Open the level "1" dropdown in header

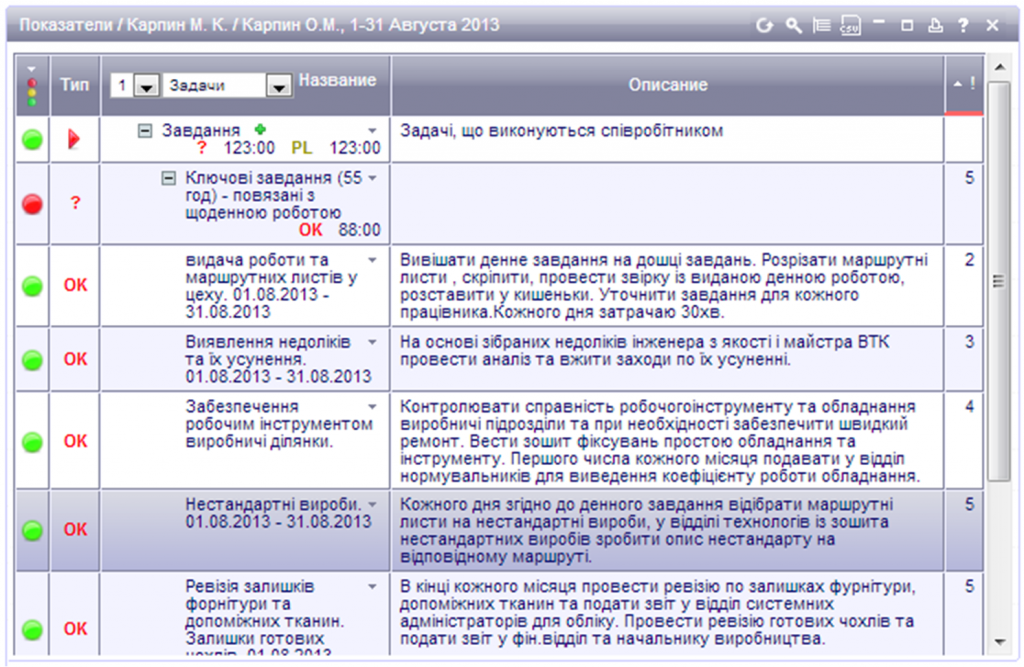point(146,86)
